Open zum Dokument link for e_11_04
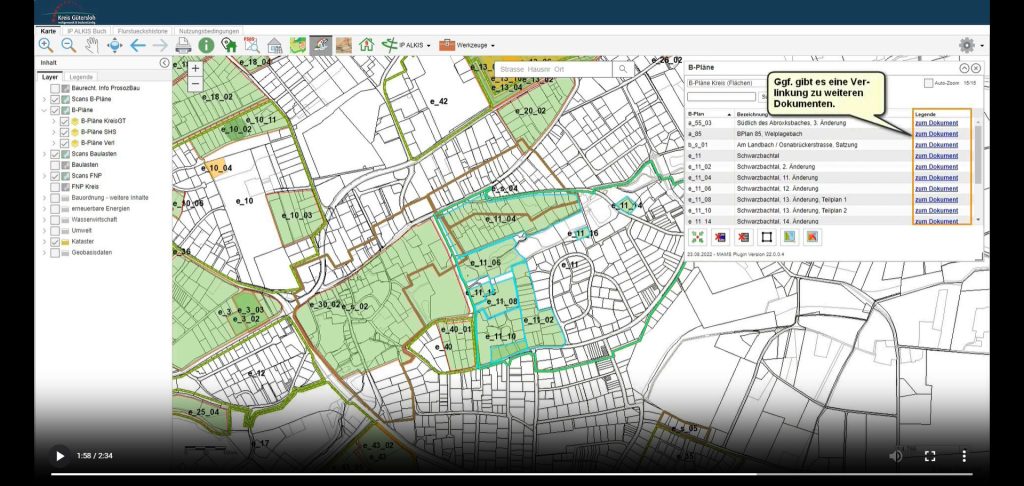 (x=936, y=178)
